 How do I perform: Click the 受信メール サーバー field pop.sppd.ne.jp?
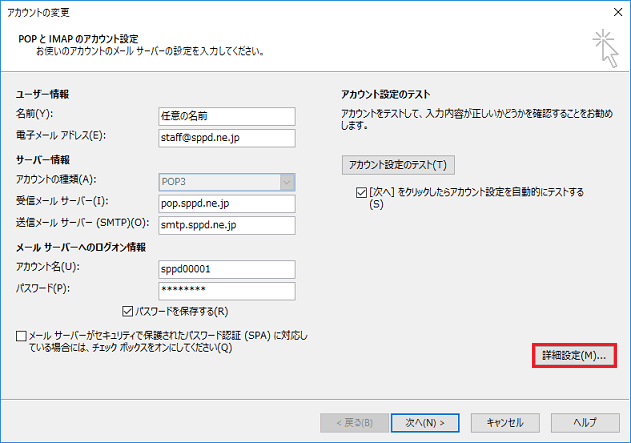(x=226, y=203)
